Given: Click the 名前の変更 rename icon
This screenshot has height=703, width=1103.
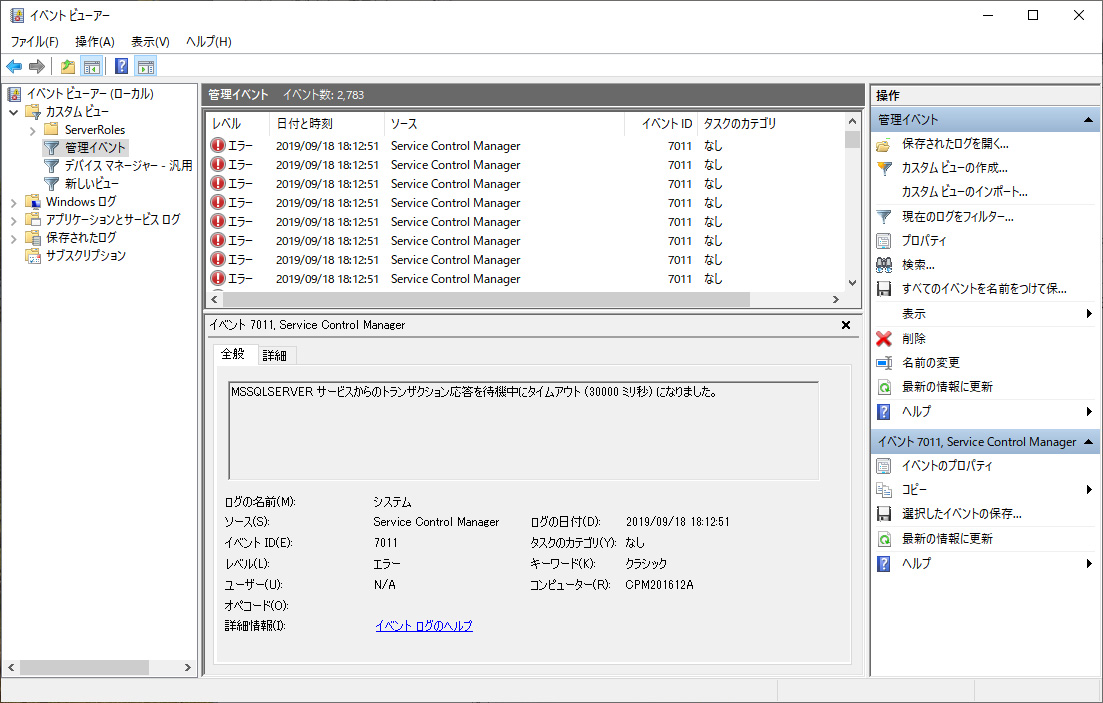Looking at the screenshot, I should [884, 363].
